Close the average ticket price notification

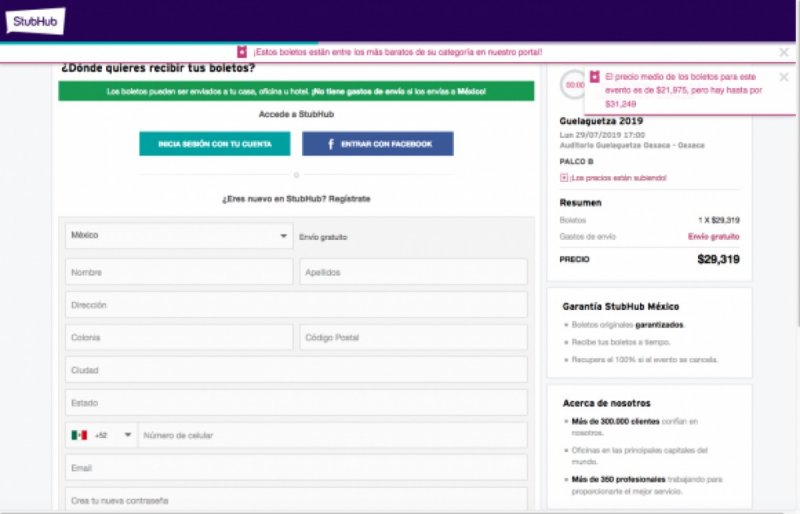(784, 77)
